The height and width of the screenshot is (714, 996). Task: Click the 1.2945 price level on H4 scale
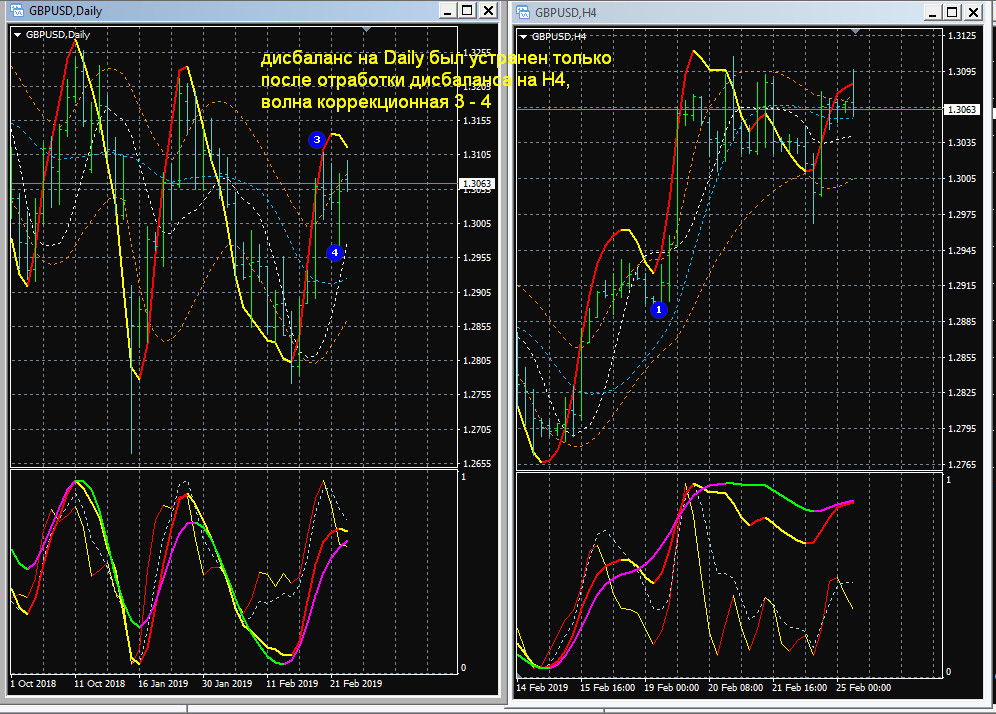click(x=962, y=250)
